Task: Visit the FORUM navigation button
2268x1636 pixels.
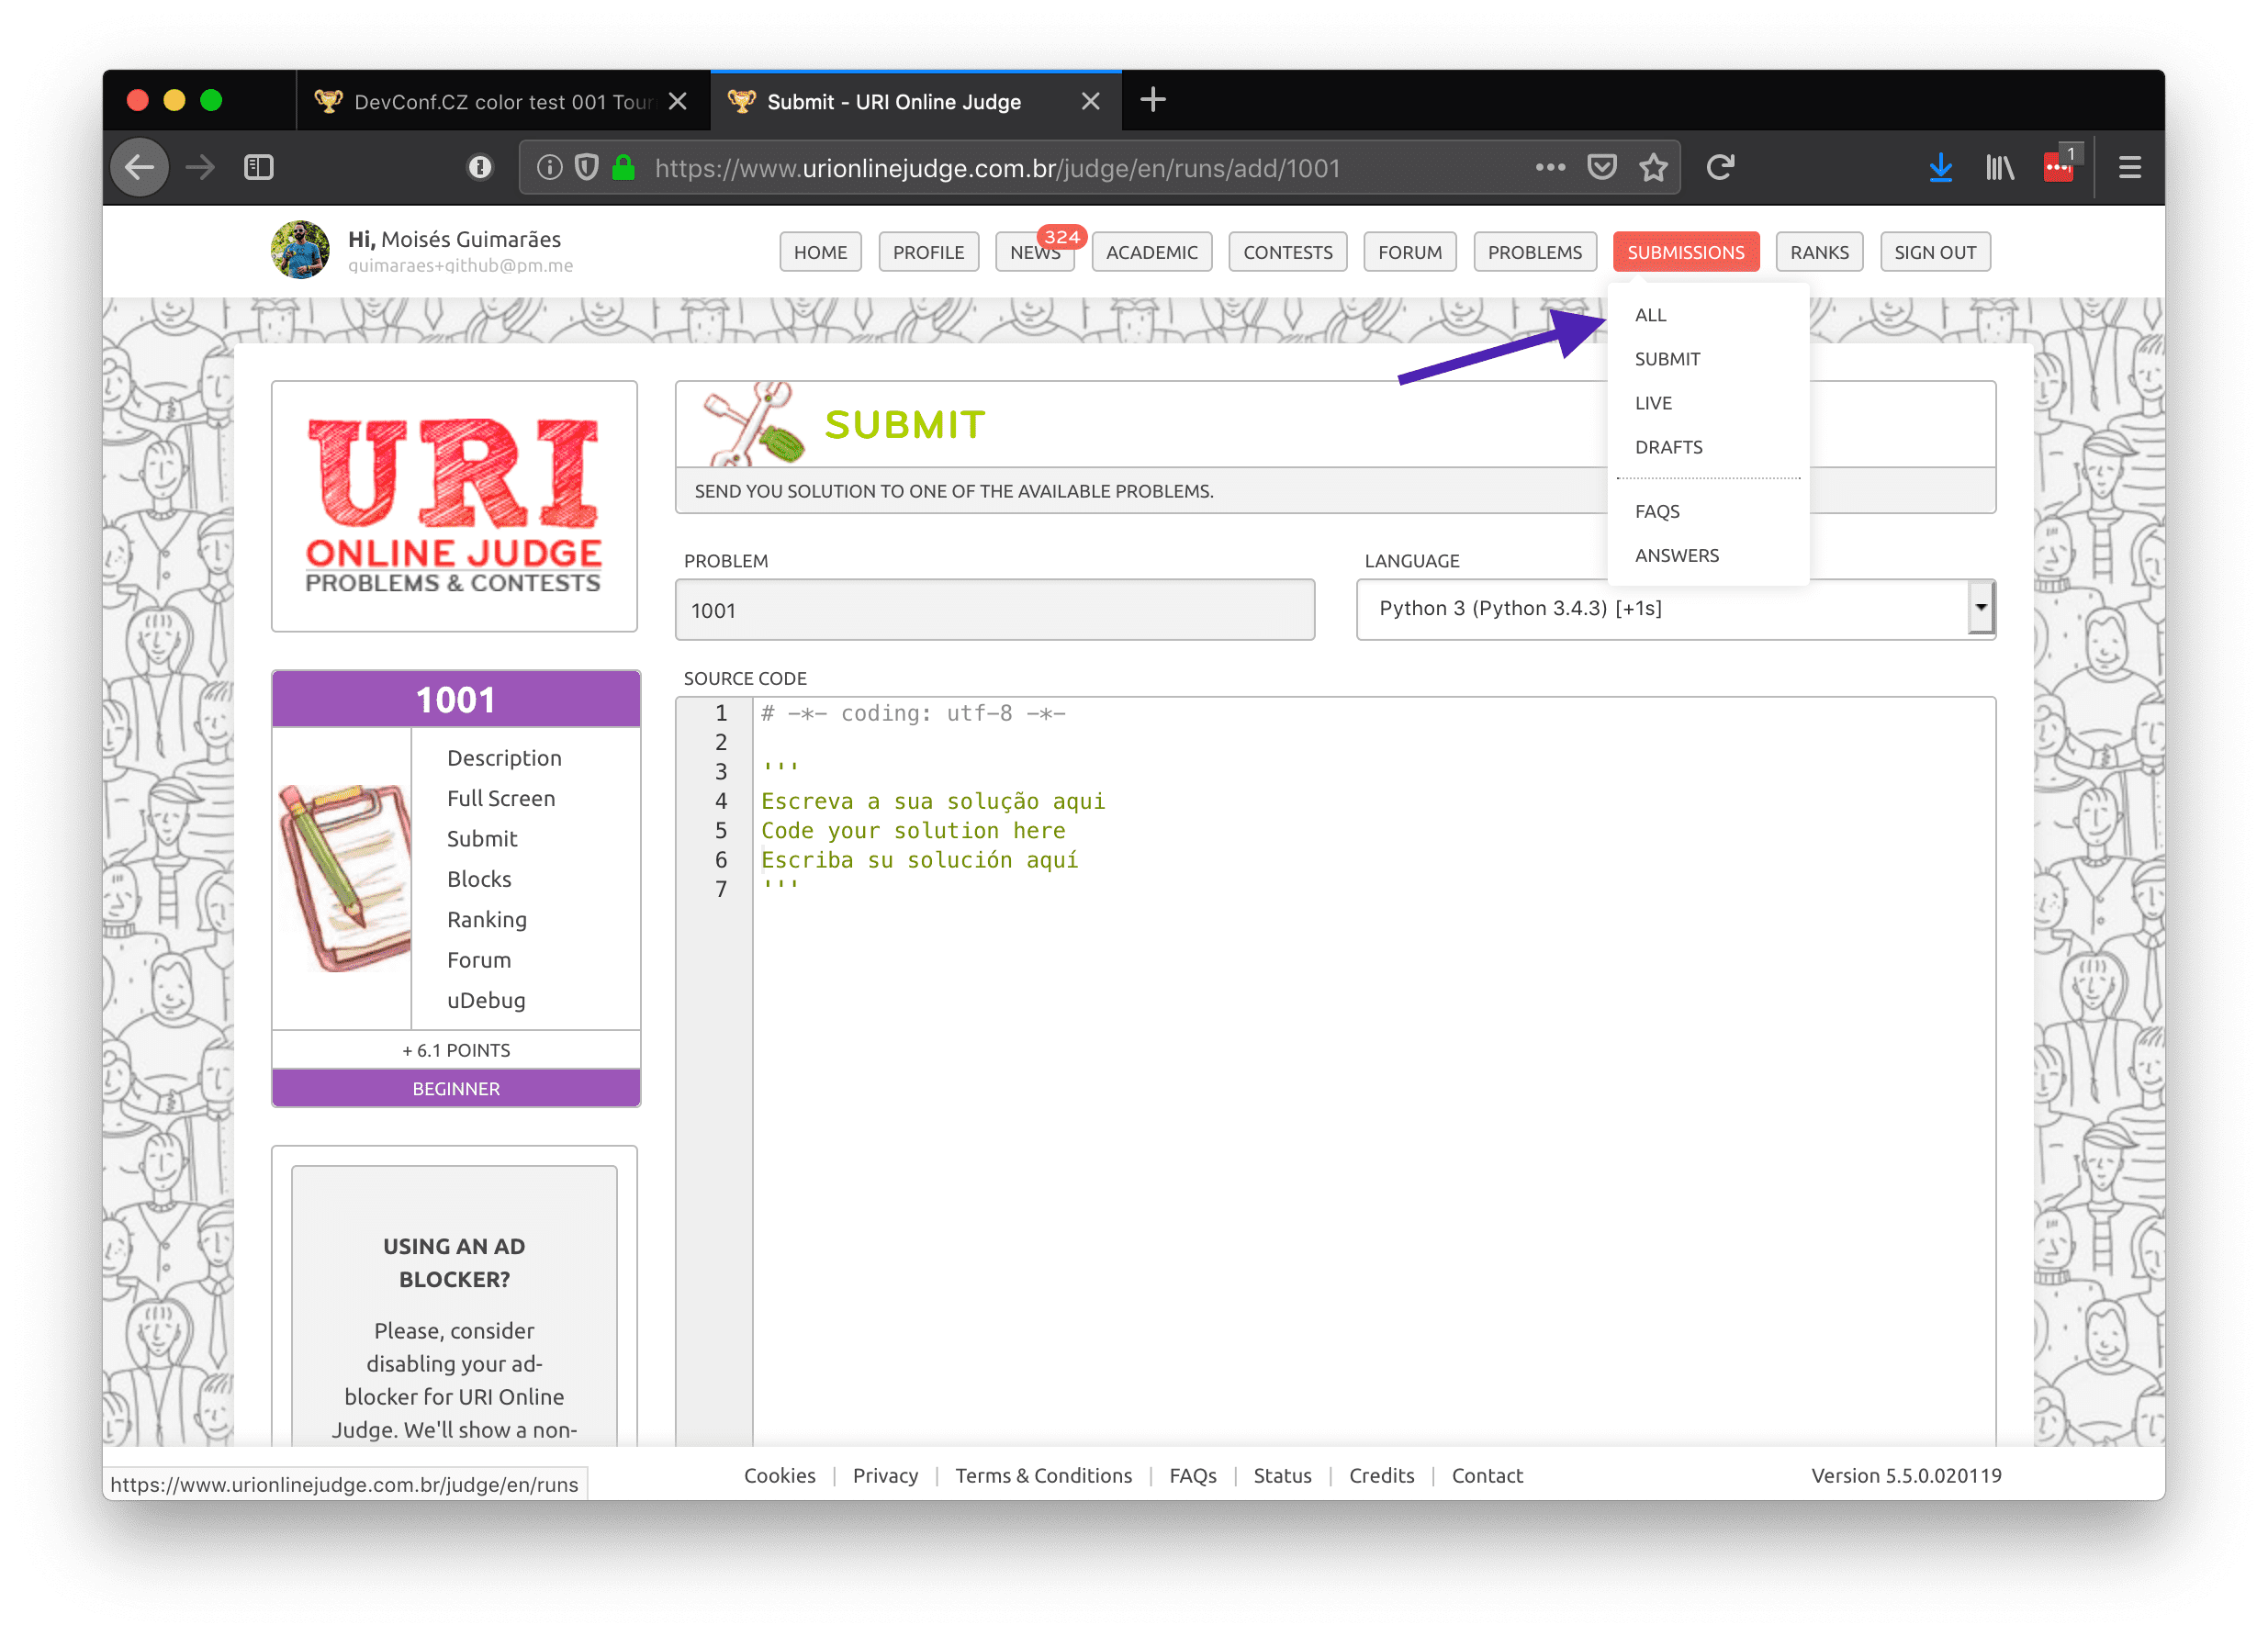Action: click(1409, 252)
